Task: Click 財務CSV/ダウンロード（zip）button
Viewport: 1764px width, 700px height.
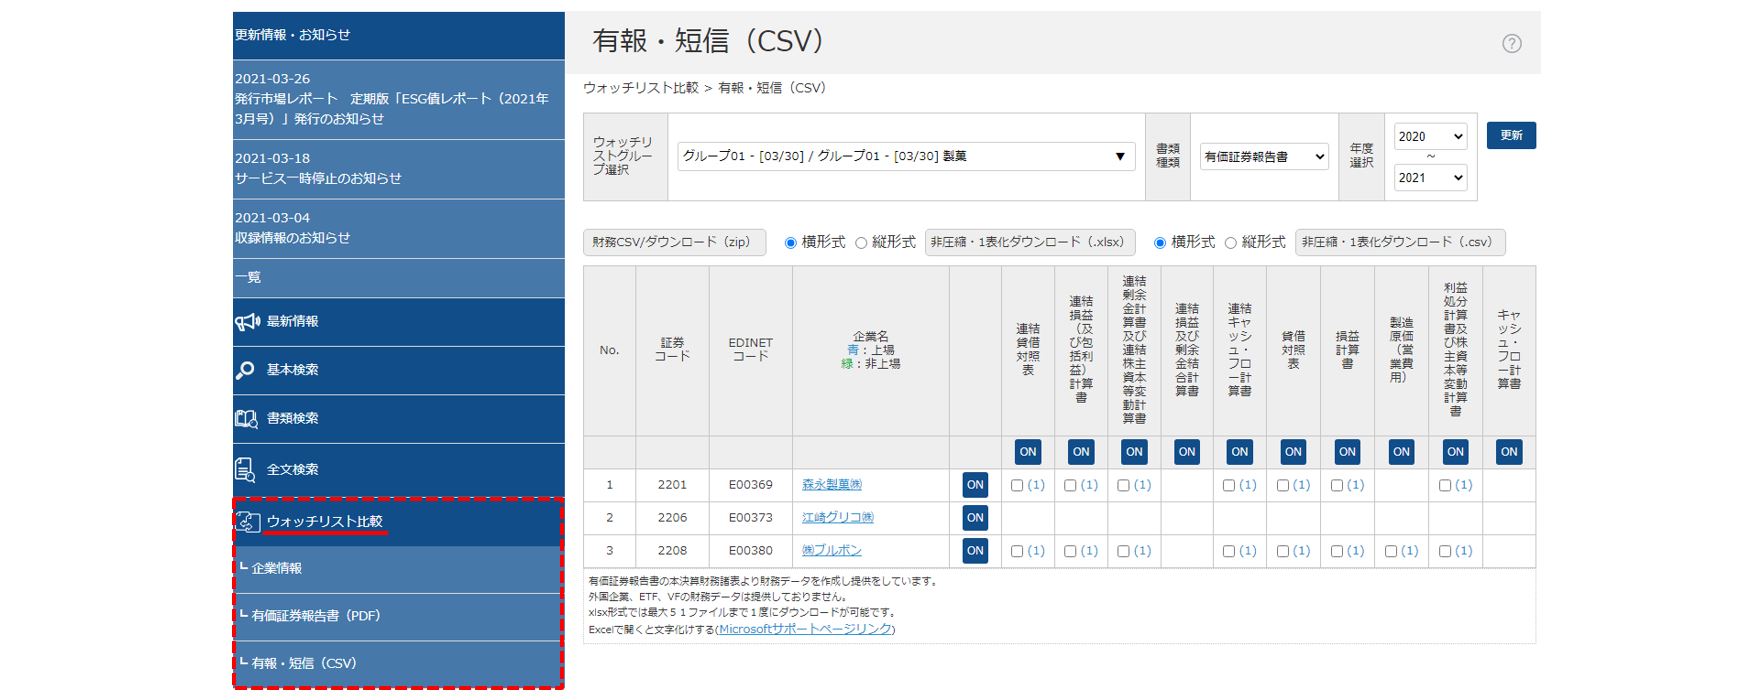Action: click(x=674, y=243)
